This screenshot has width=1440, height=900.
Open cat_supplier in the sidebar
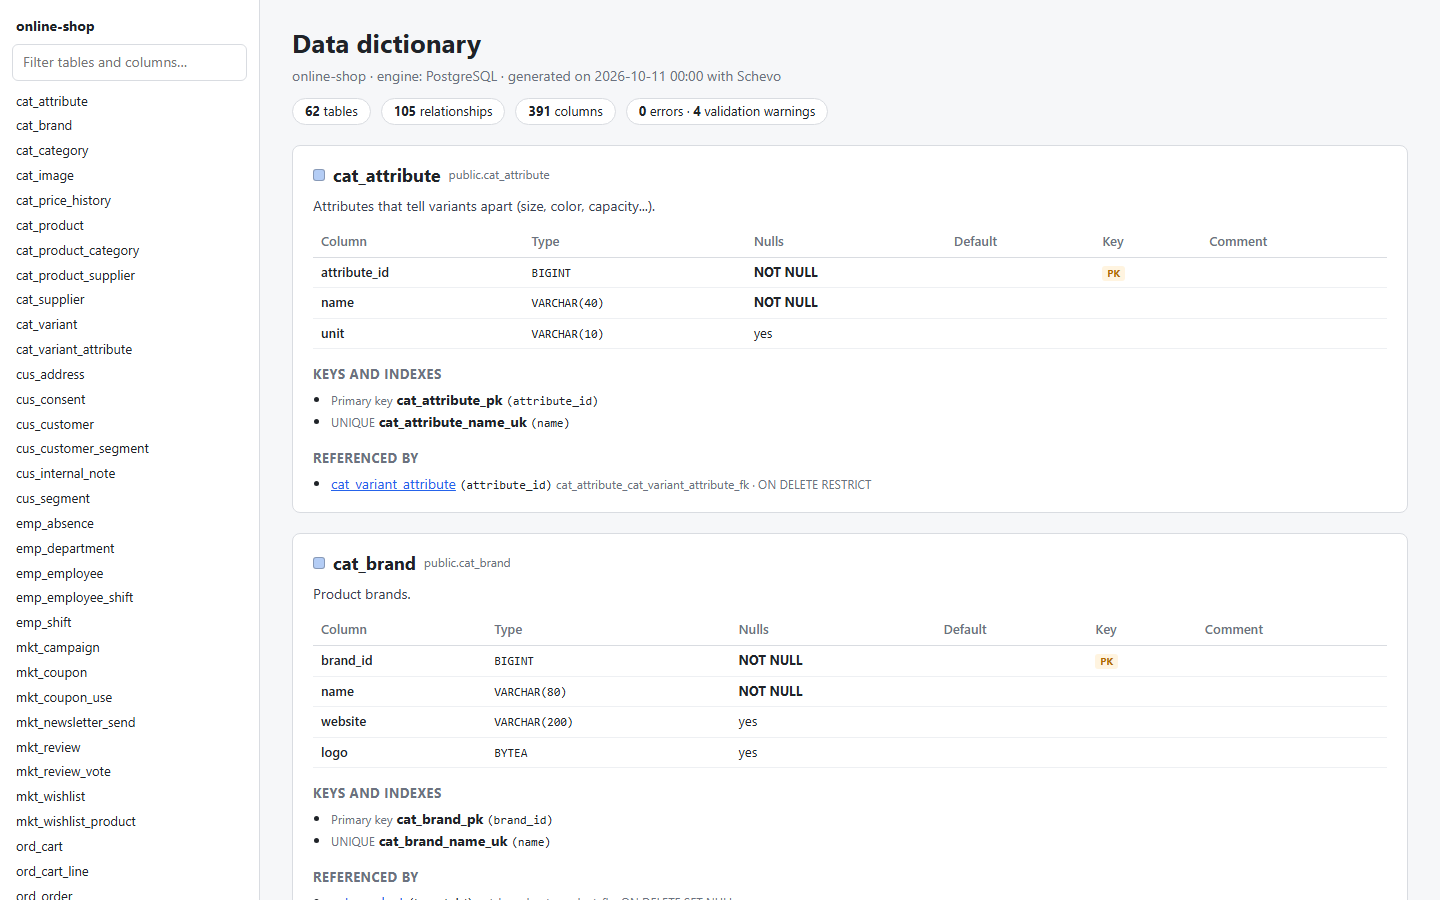click(x=50, y=300)
